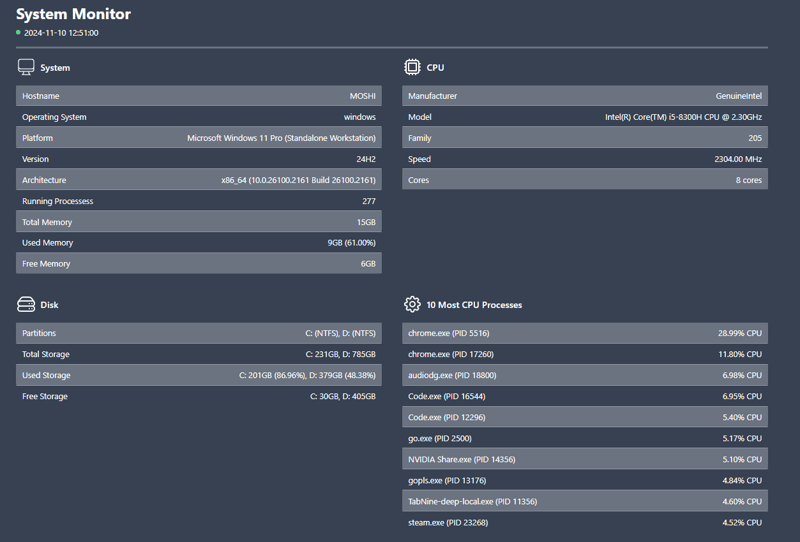Click the CPU chip icon

412,67
